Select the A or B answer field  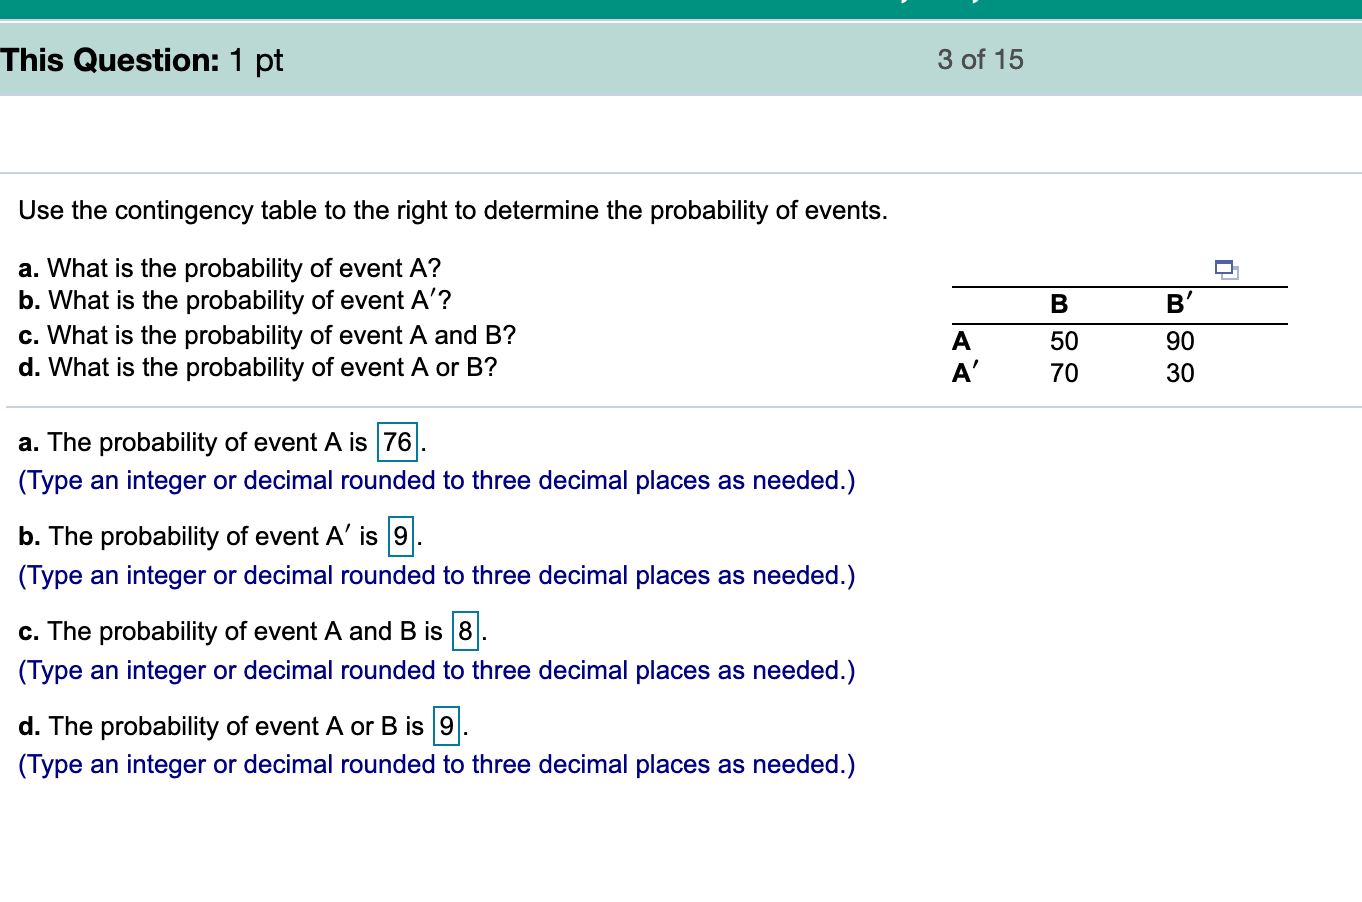coord(445,726)
